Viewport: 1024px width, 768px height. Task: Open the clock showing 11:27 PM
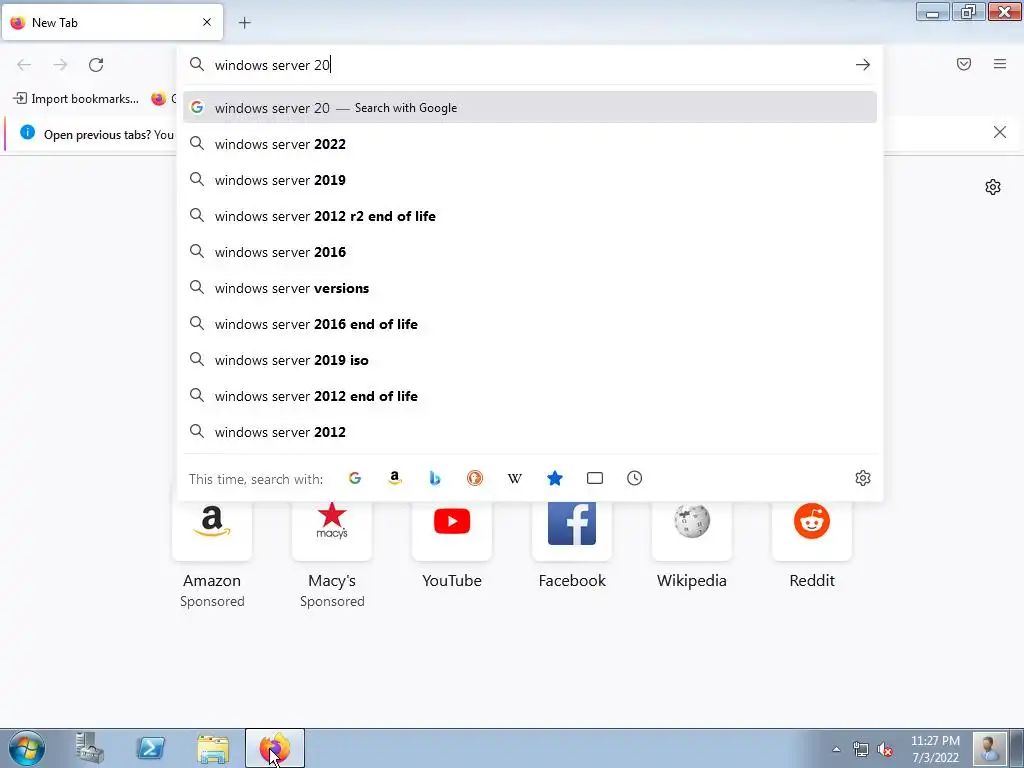tap(935, 749)
